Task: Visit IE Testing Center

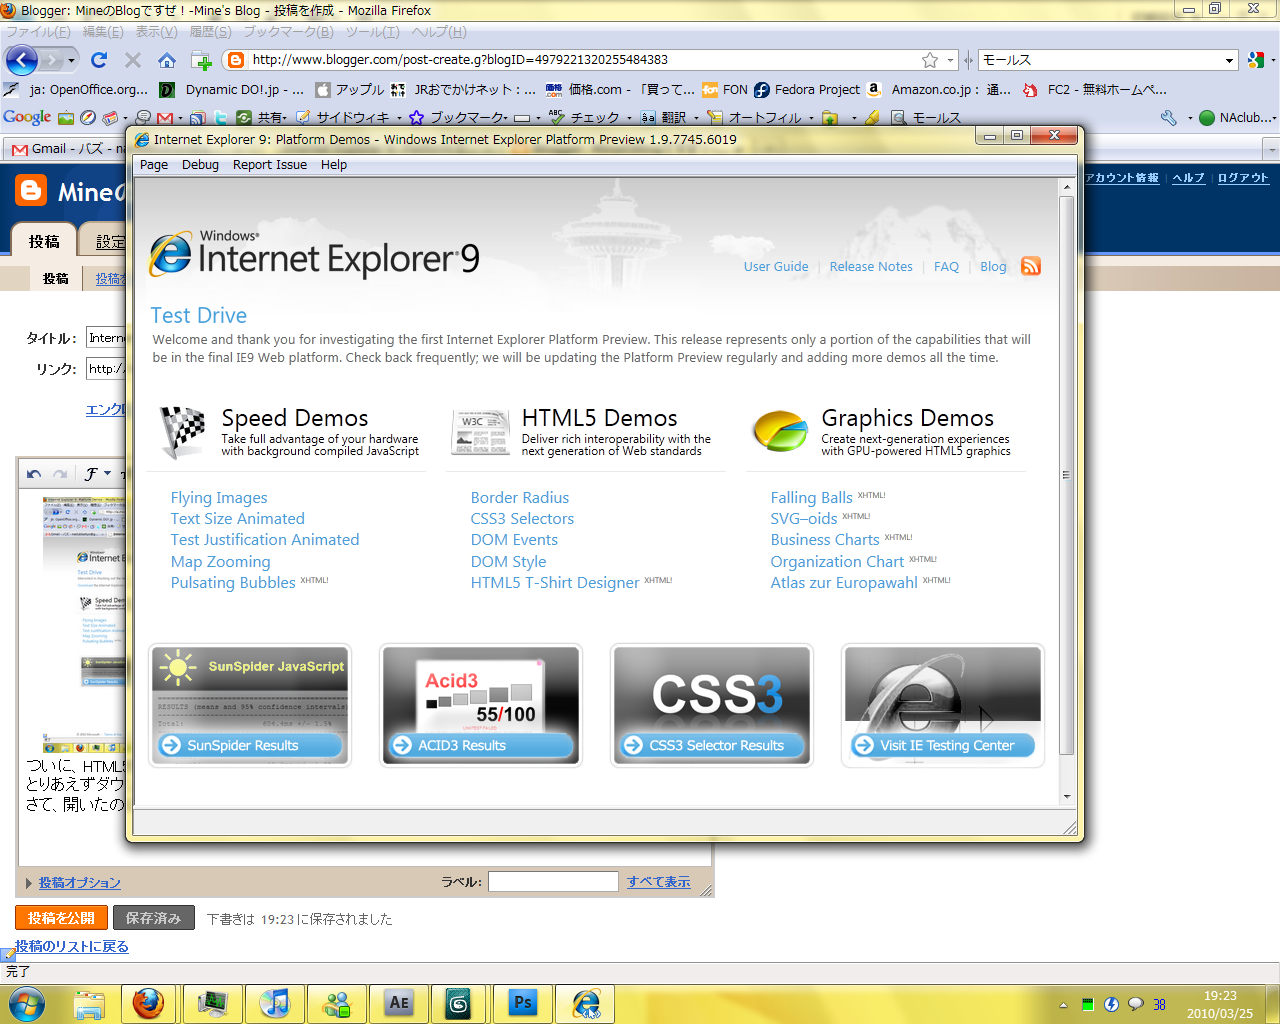Action: pos(942,745)
